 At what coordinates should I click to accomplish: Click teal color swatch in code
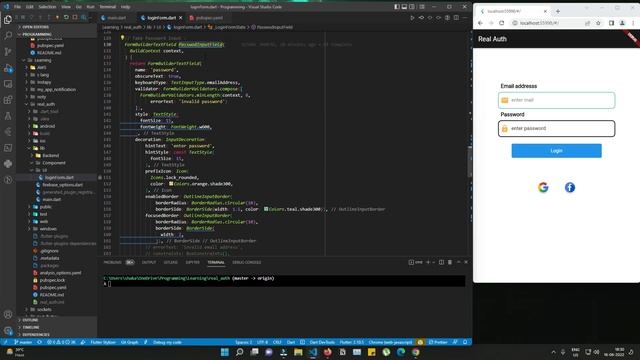click(x=266, y=209)
